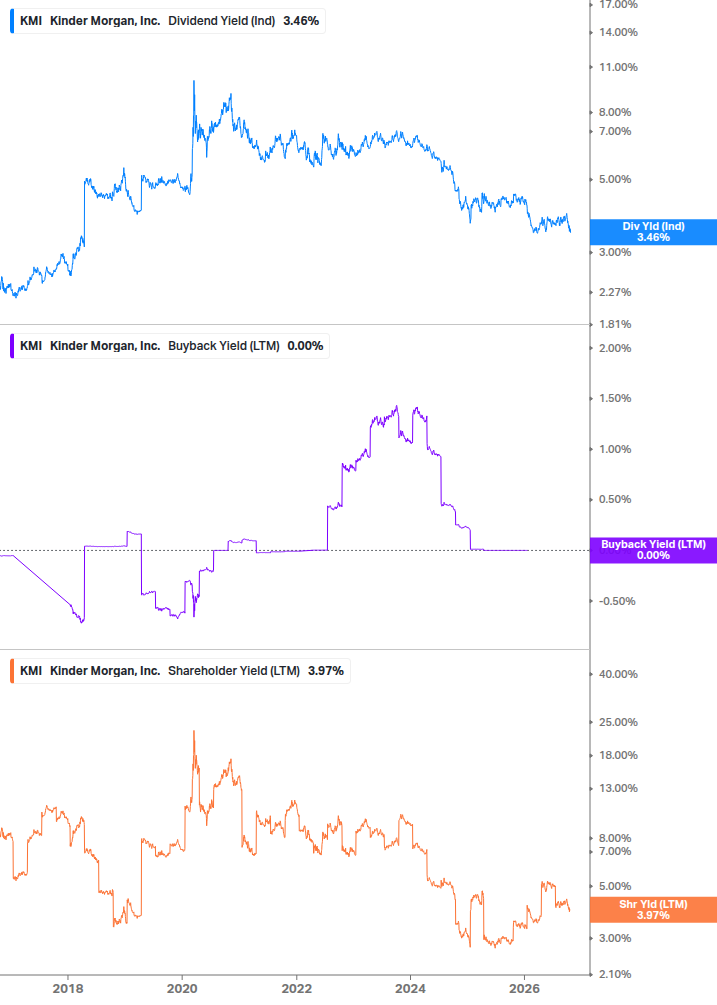Click the 18.00% tick on shareholder yield axis
Image resolution: width=717 pixels, height=1005 pixels.
618,756
